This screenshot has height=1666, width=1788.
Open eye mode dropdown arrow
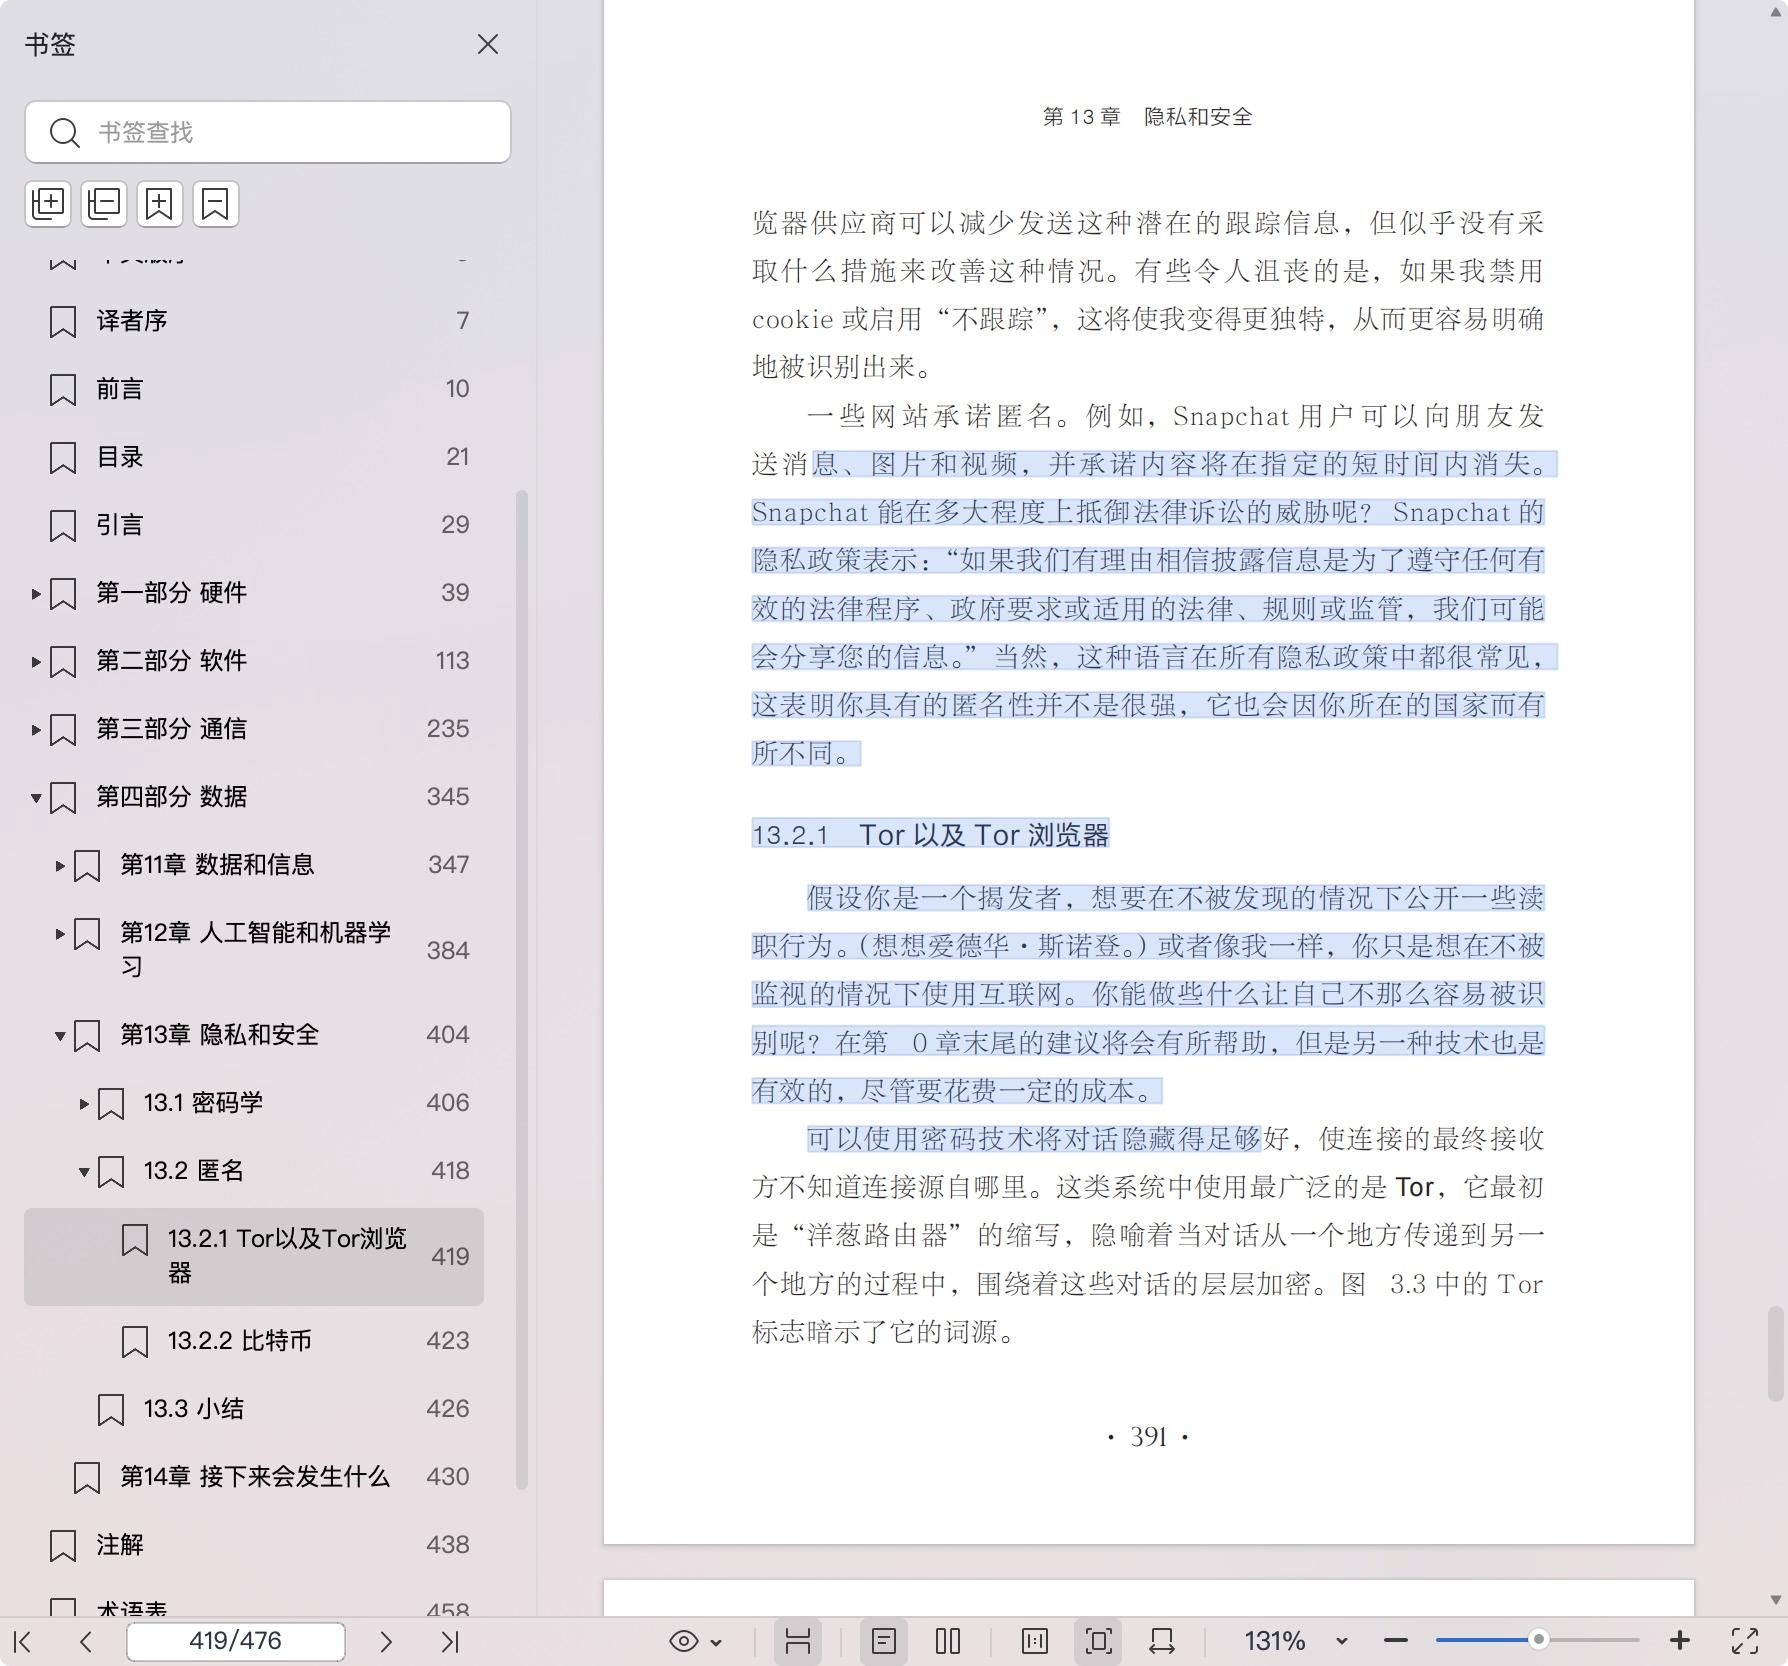(x=716, y=1642)
